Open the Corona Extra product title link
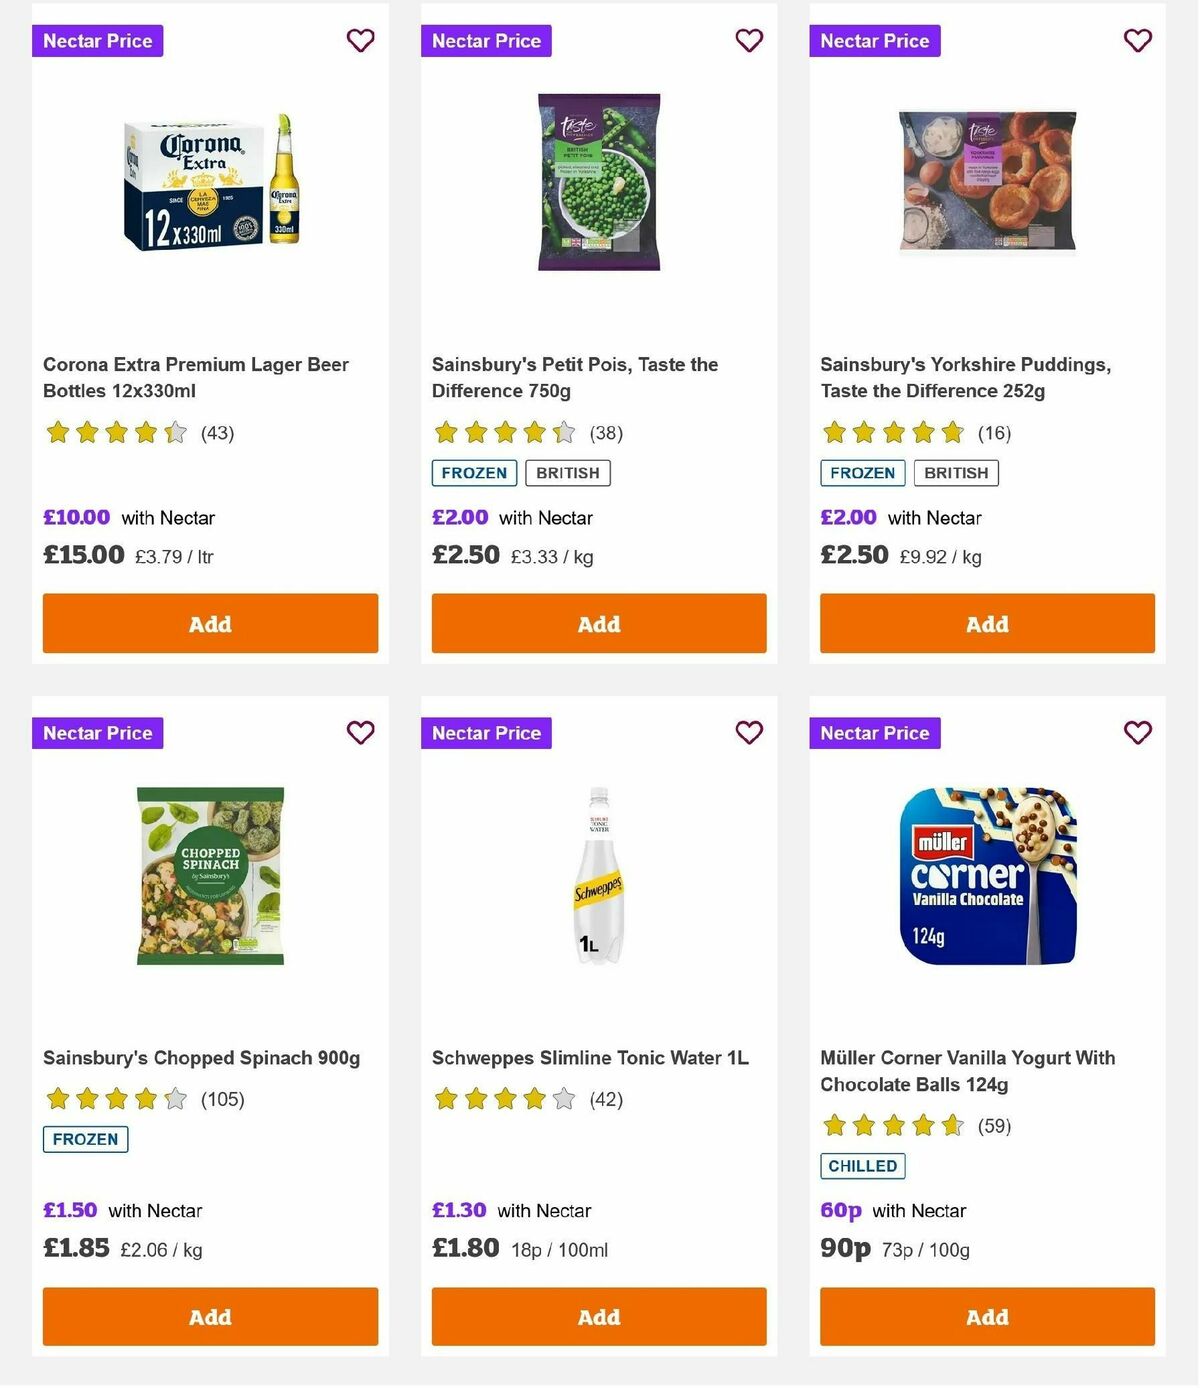The width and height of the screenshot is (1200, 1388). tap(195, 378)
